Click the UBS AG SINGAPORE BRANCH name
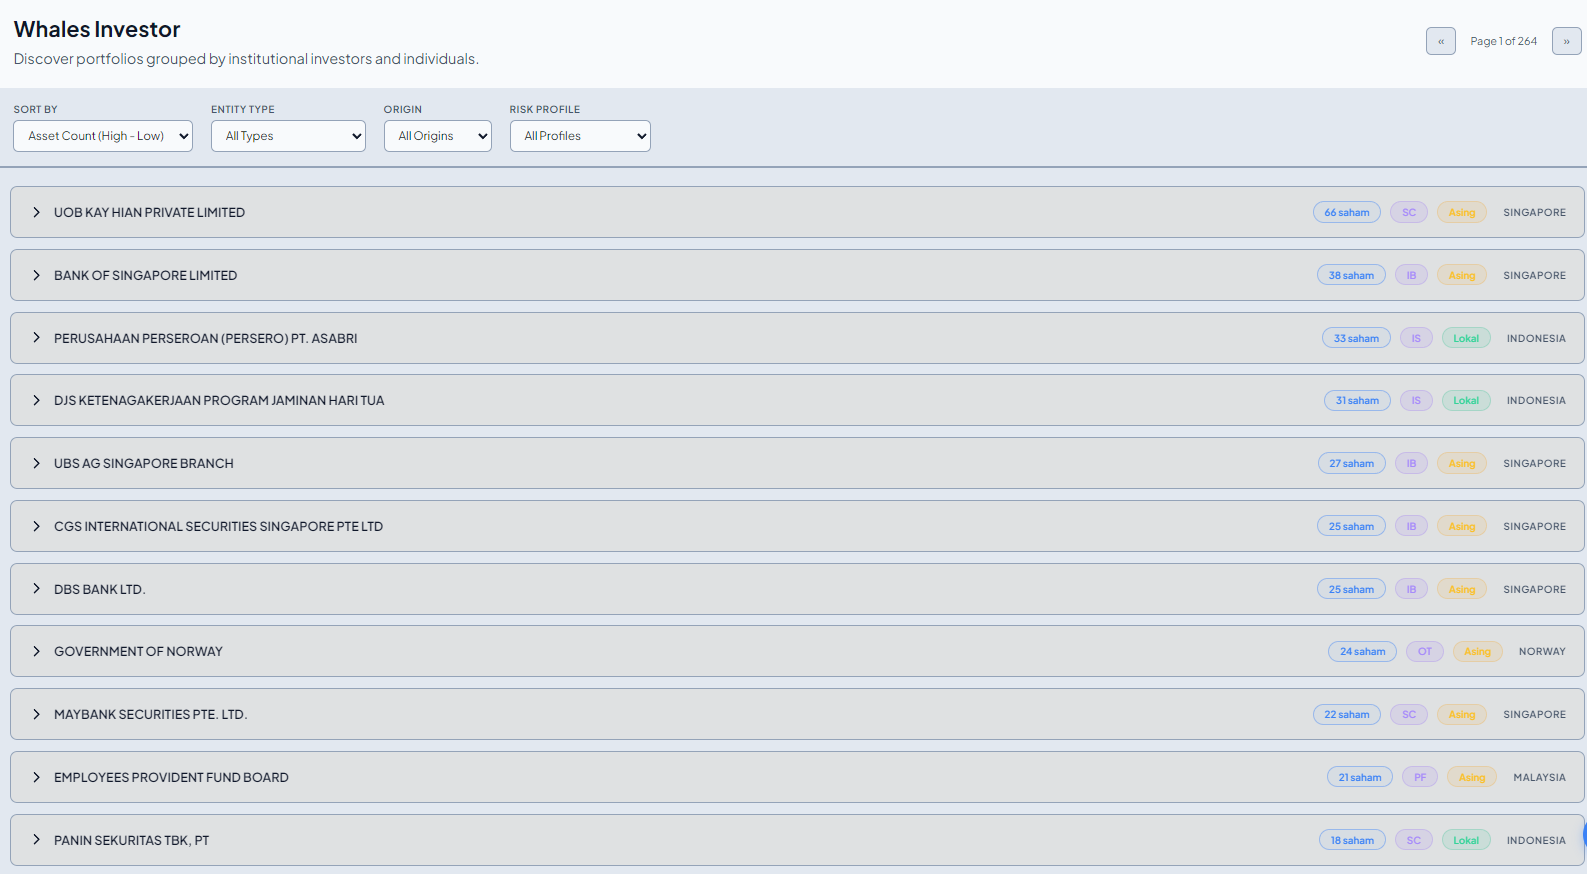Viewport: 1587px width, 874px height. [x=144, y=463]
